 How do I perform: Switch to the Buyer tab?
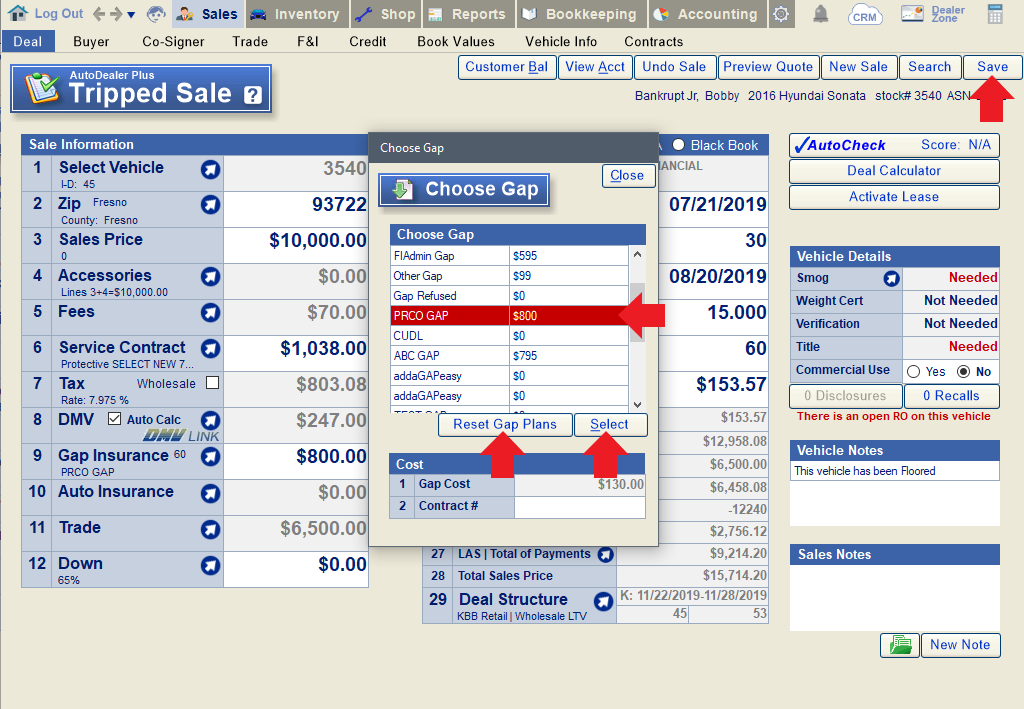click(x=91, y=42)
